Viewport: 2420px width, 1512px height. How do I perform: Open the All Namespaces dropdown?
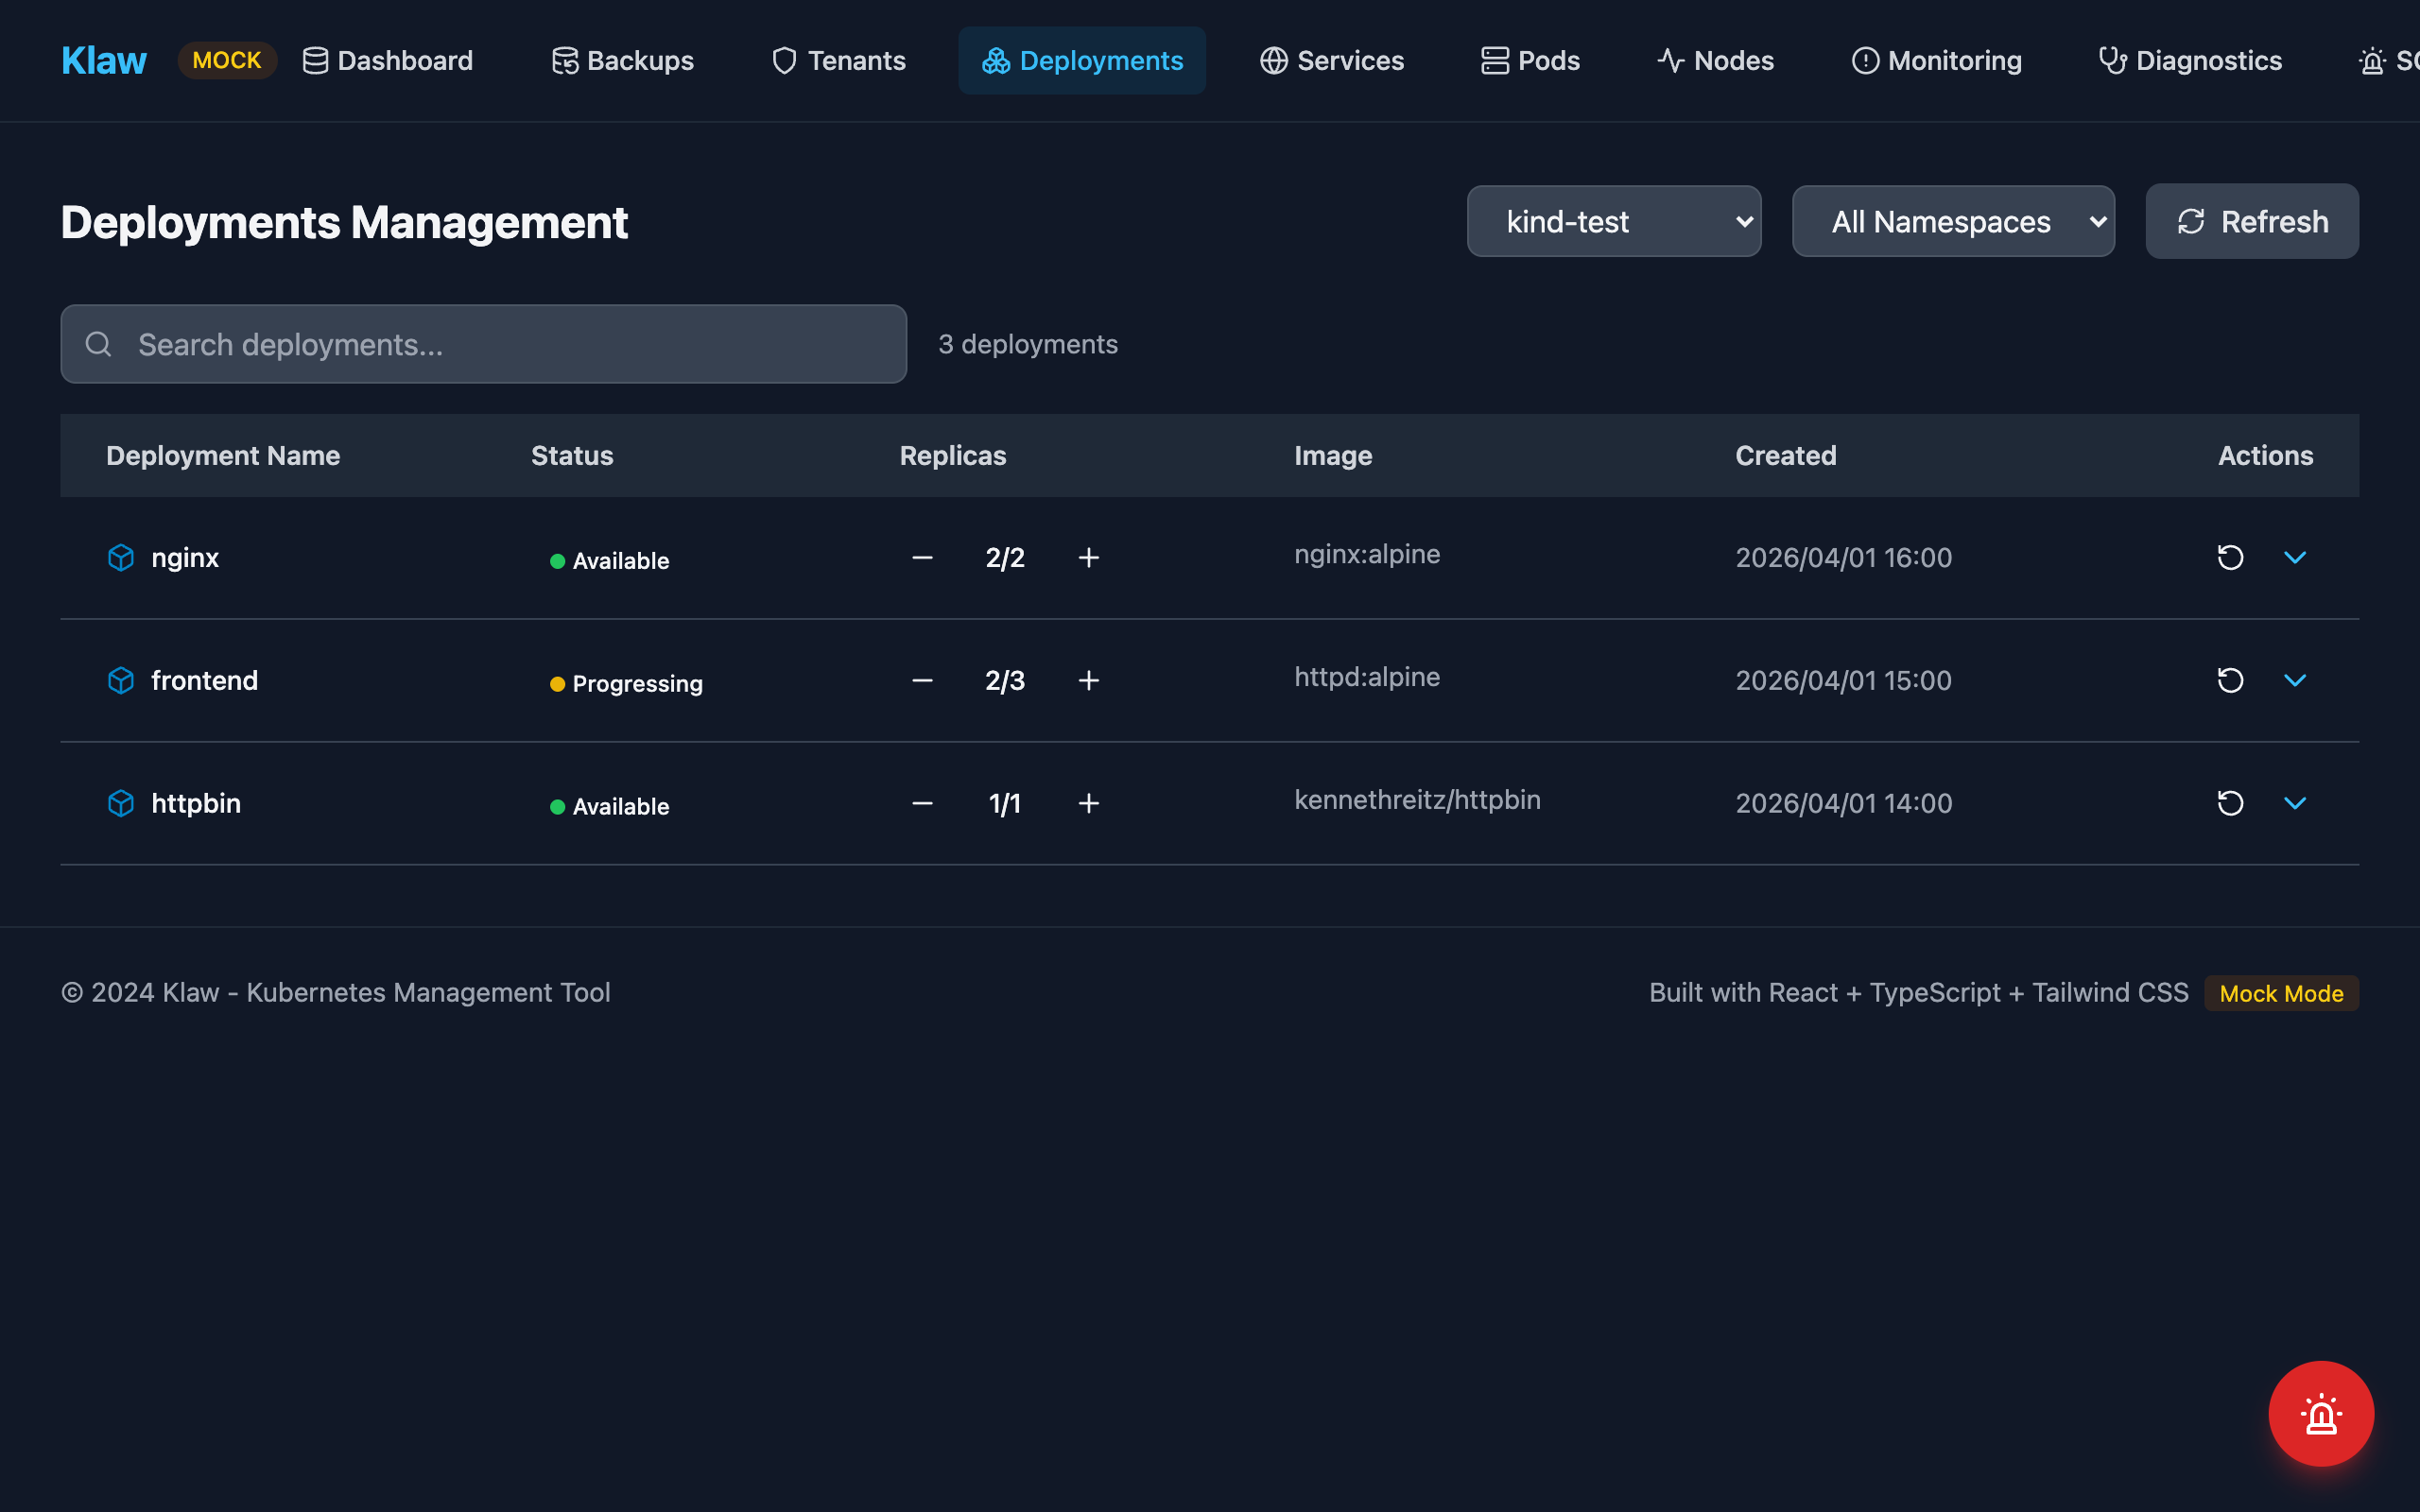[1953, 221]
